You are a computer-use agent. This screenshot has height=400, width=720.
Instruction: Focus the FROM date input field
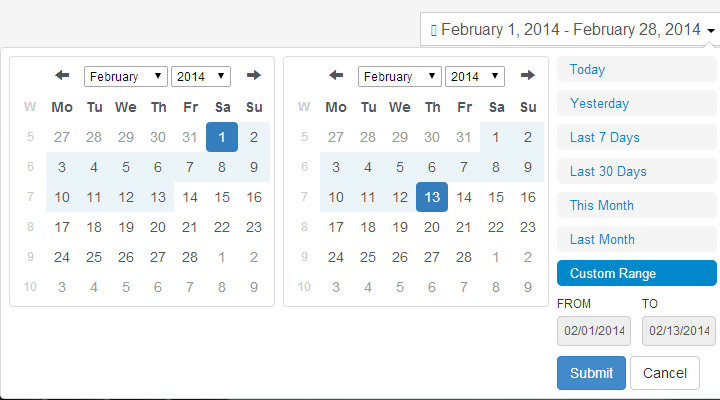pos(594,331)
